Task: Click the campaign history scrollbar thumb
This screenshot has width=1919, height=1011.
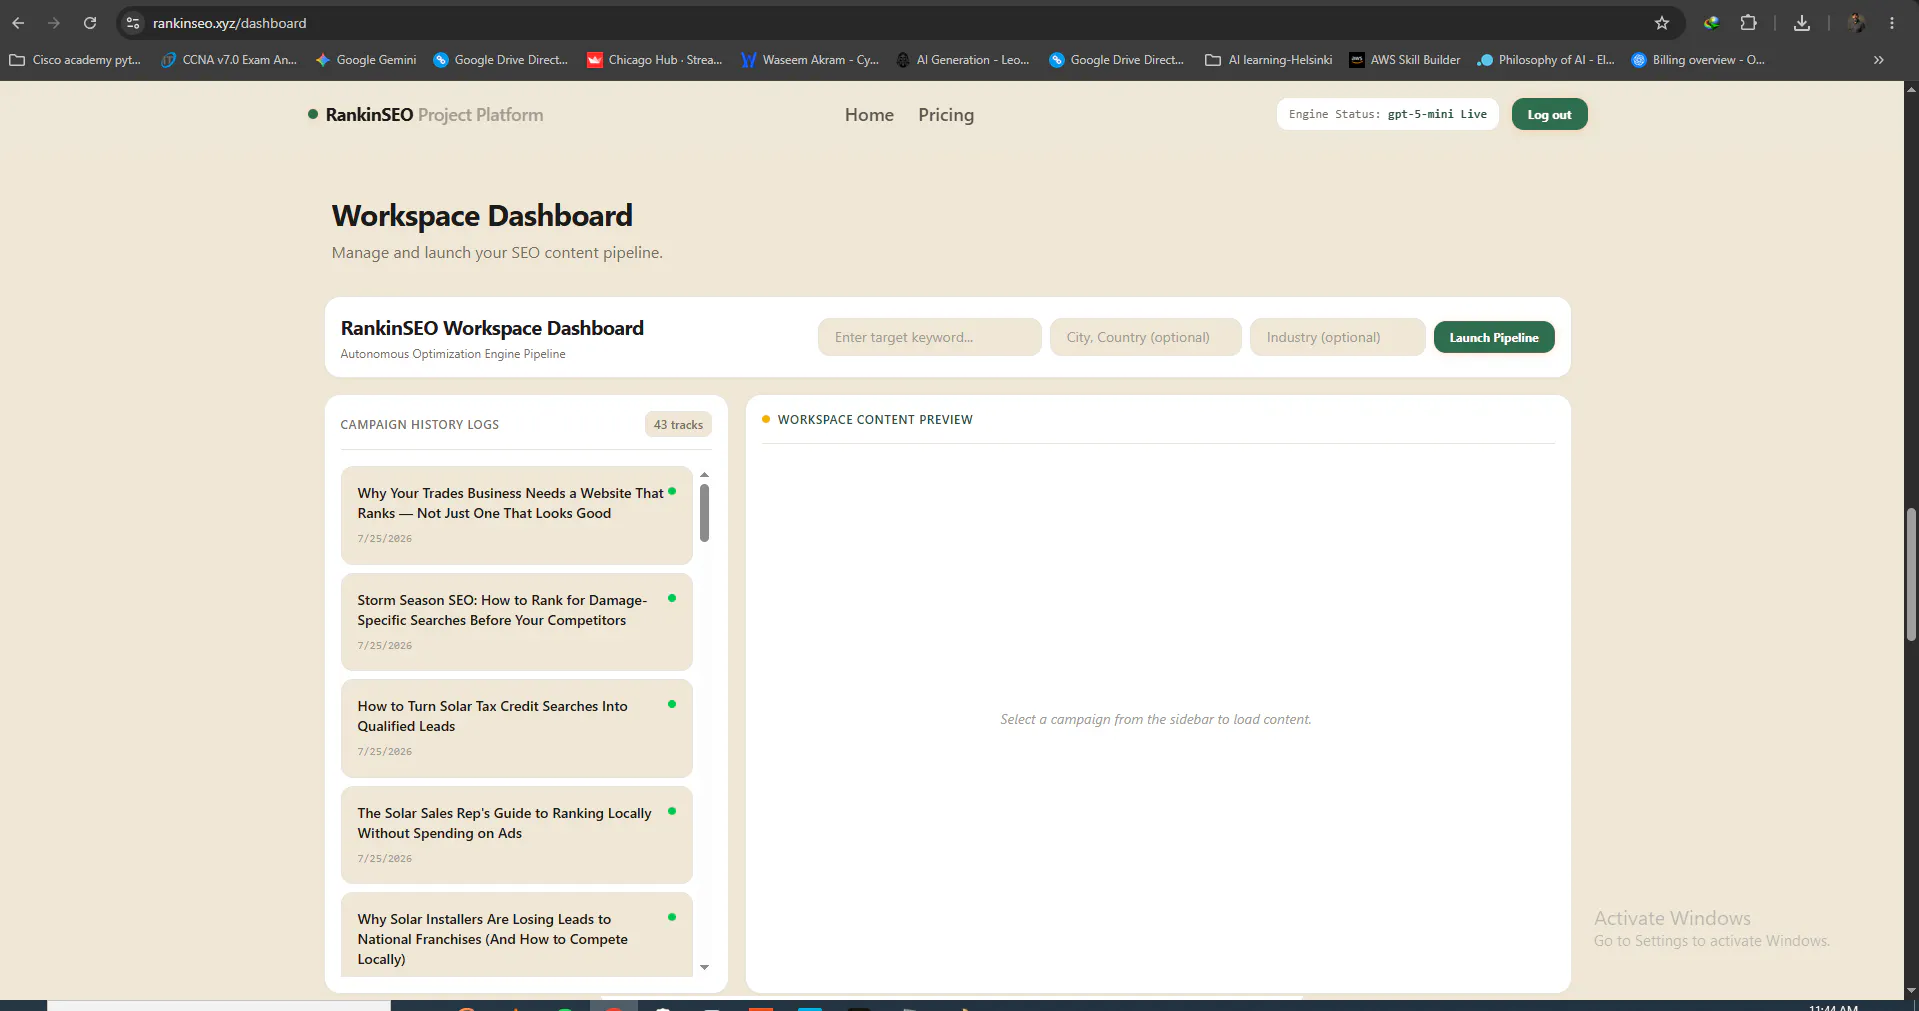Action: point(704,513)
